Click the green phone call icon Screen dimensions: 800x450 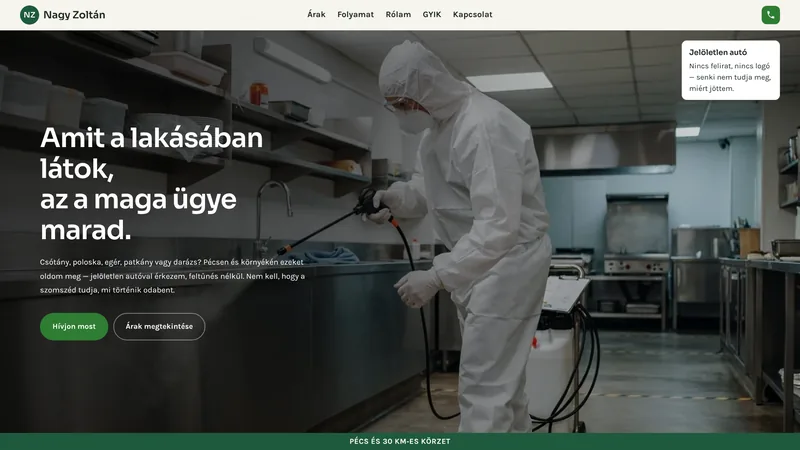point(770,15)
